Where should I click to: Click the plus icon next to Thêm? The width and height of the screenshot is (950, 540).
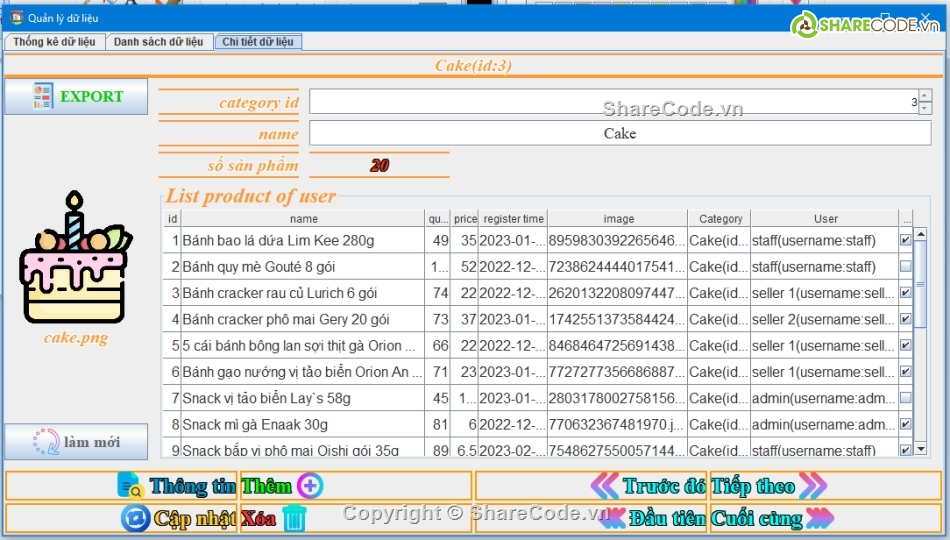pyautogui.click(x=310, y=486)
